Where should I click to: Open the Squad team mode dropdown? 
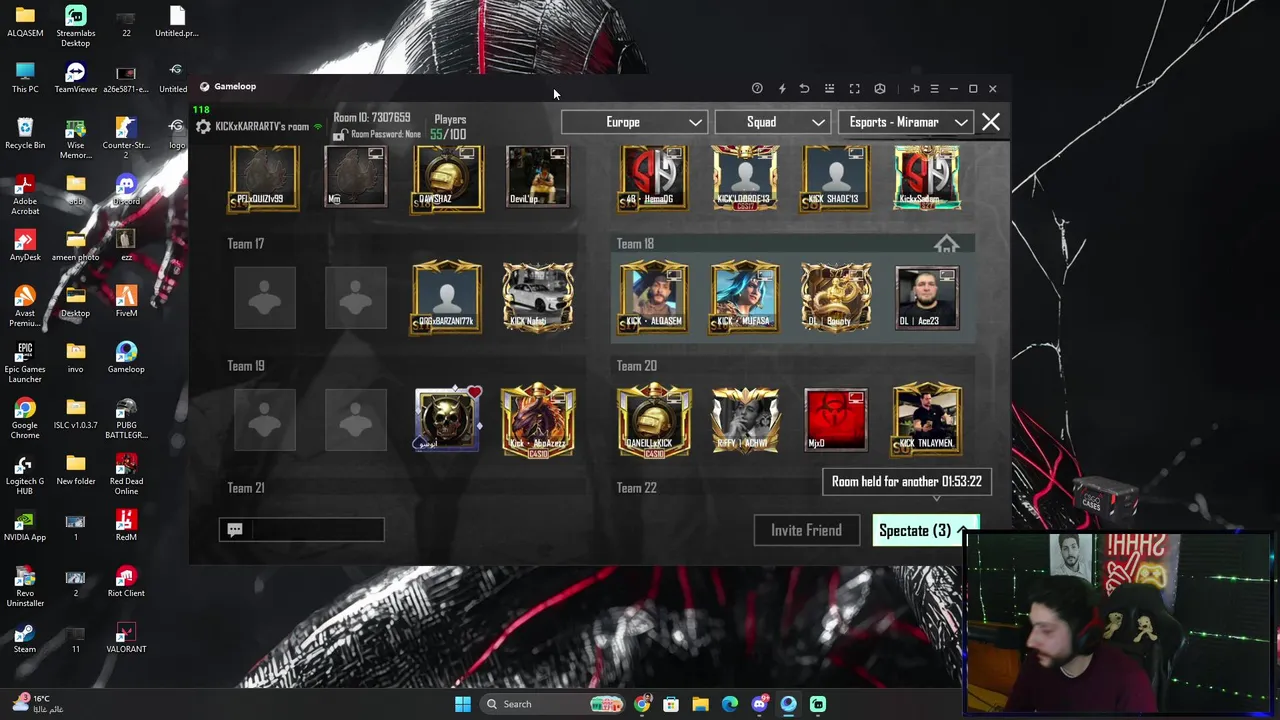click(x=774, y=122)
